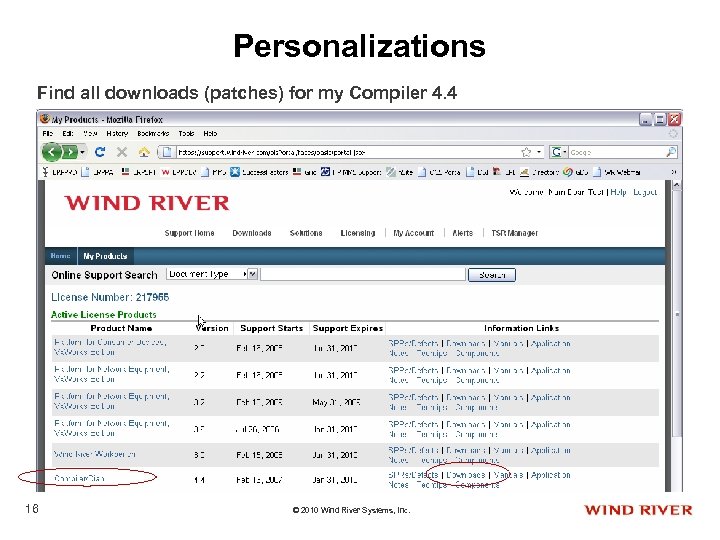Open Downloads for the Platform for Consumer Devices row
This screenshot has width=720, height=540.
coord(466,343)
